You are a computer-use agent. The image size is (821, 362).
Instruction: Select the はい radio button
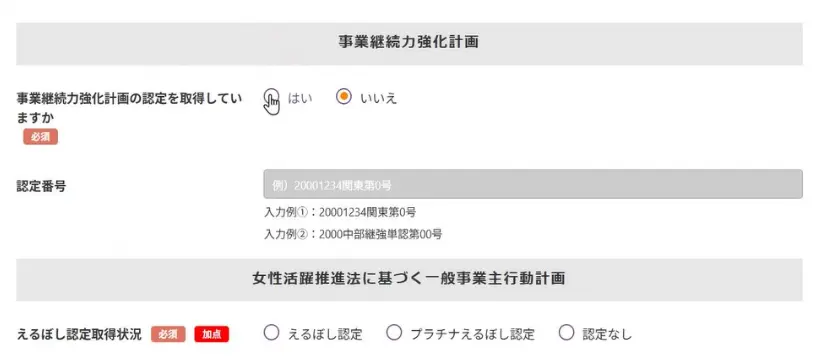[271, 97]
